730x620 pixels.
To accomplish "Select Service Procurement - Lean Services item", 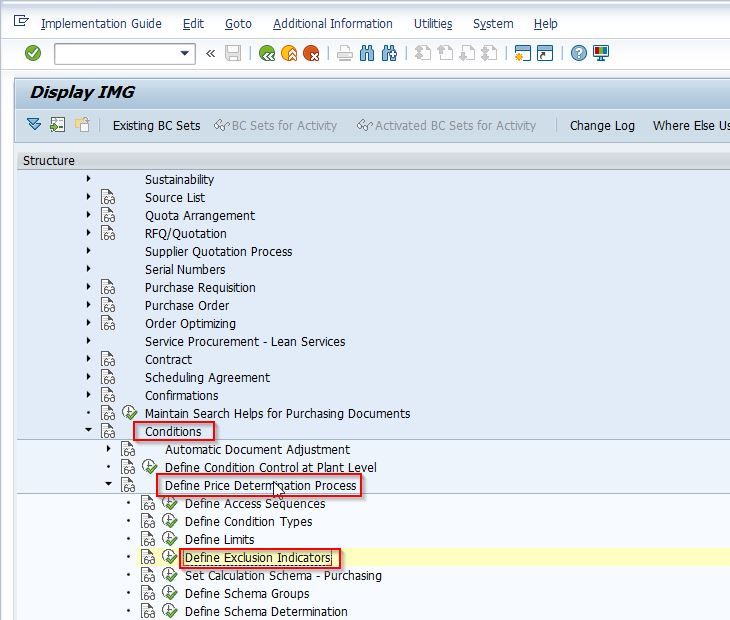I will tap(245, 342).
